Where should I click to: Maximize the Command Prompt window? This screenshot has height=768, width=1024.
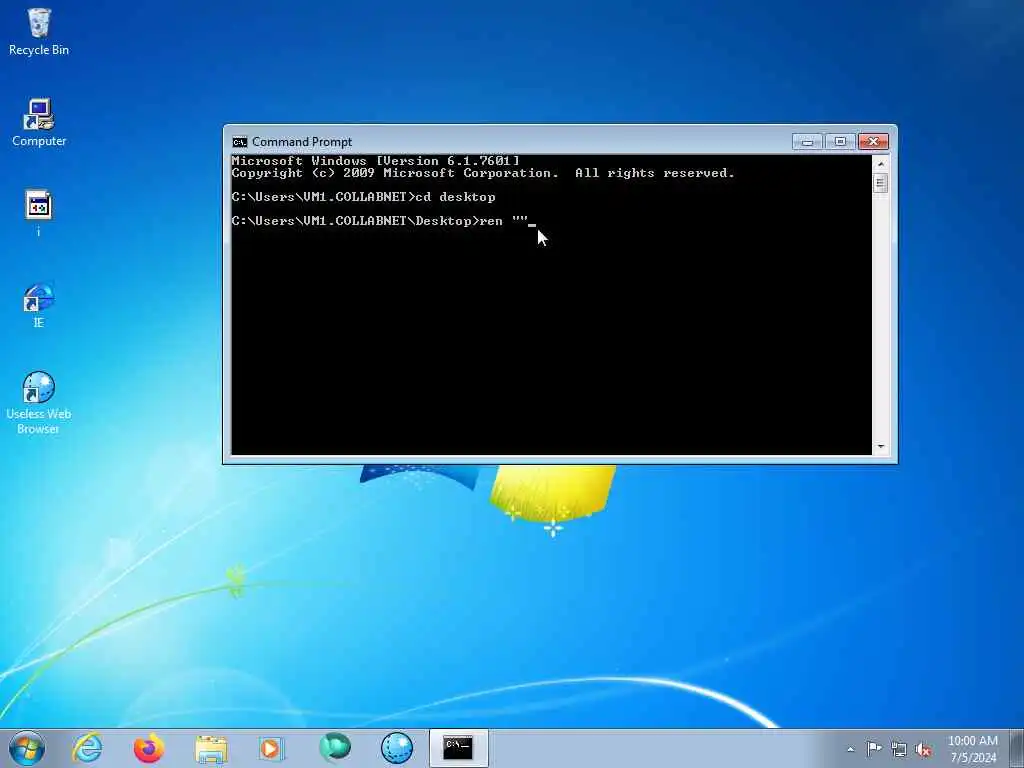840,142
